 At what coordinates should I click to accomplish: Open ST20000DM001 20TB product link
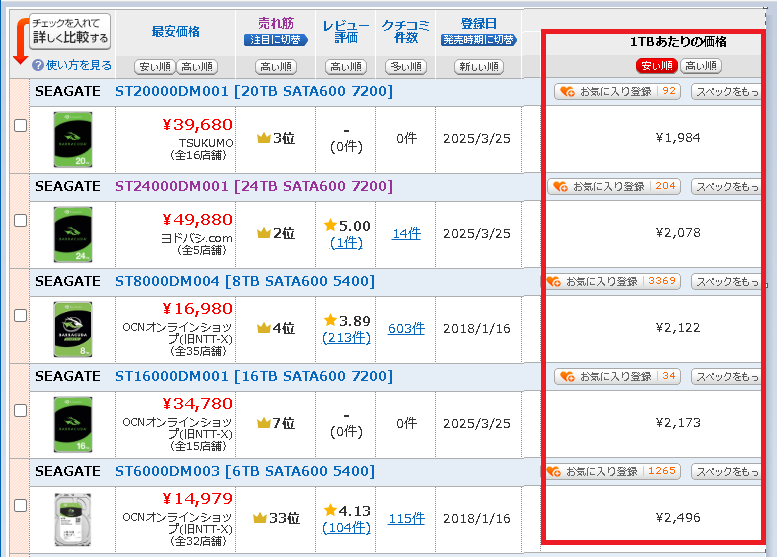point(254,91)
